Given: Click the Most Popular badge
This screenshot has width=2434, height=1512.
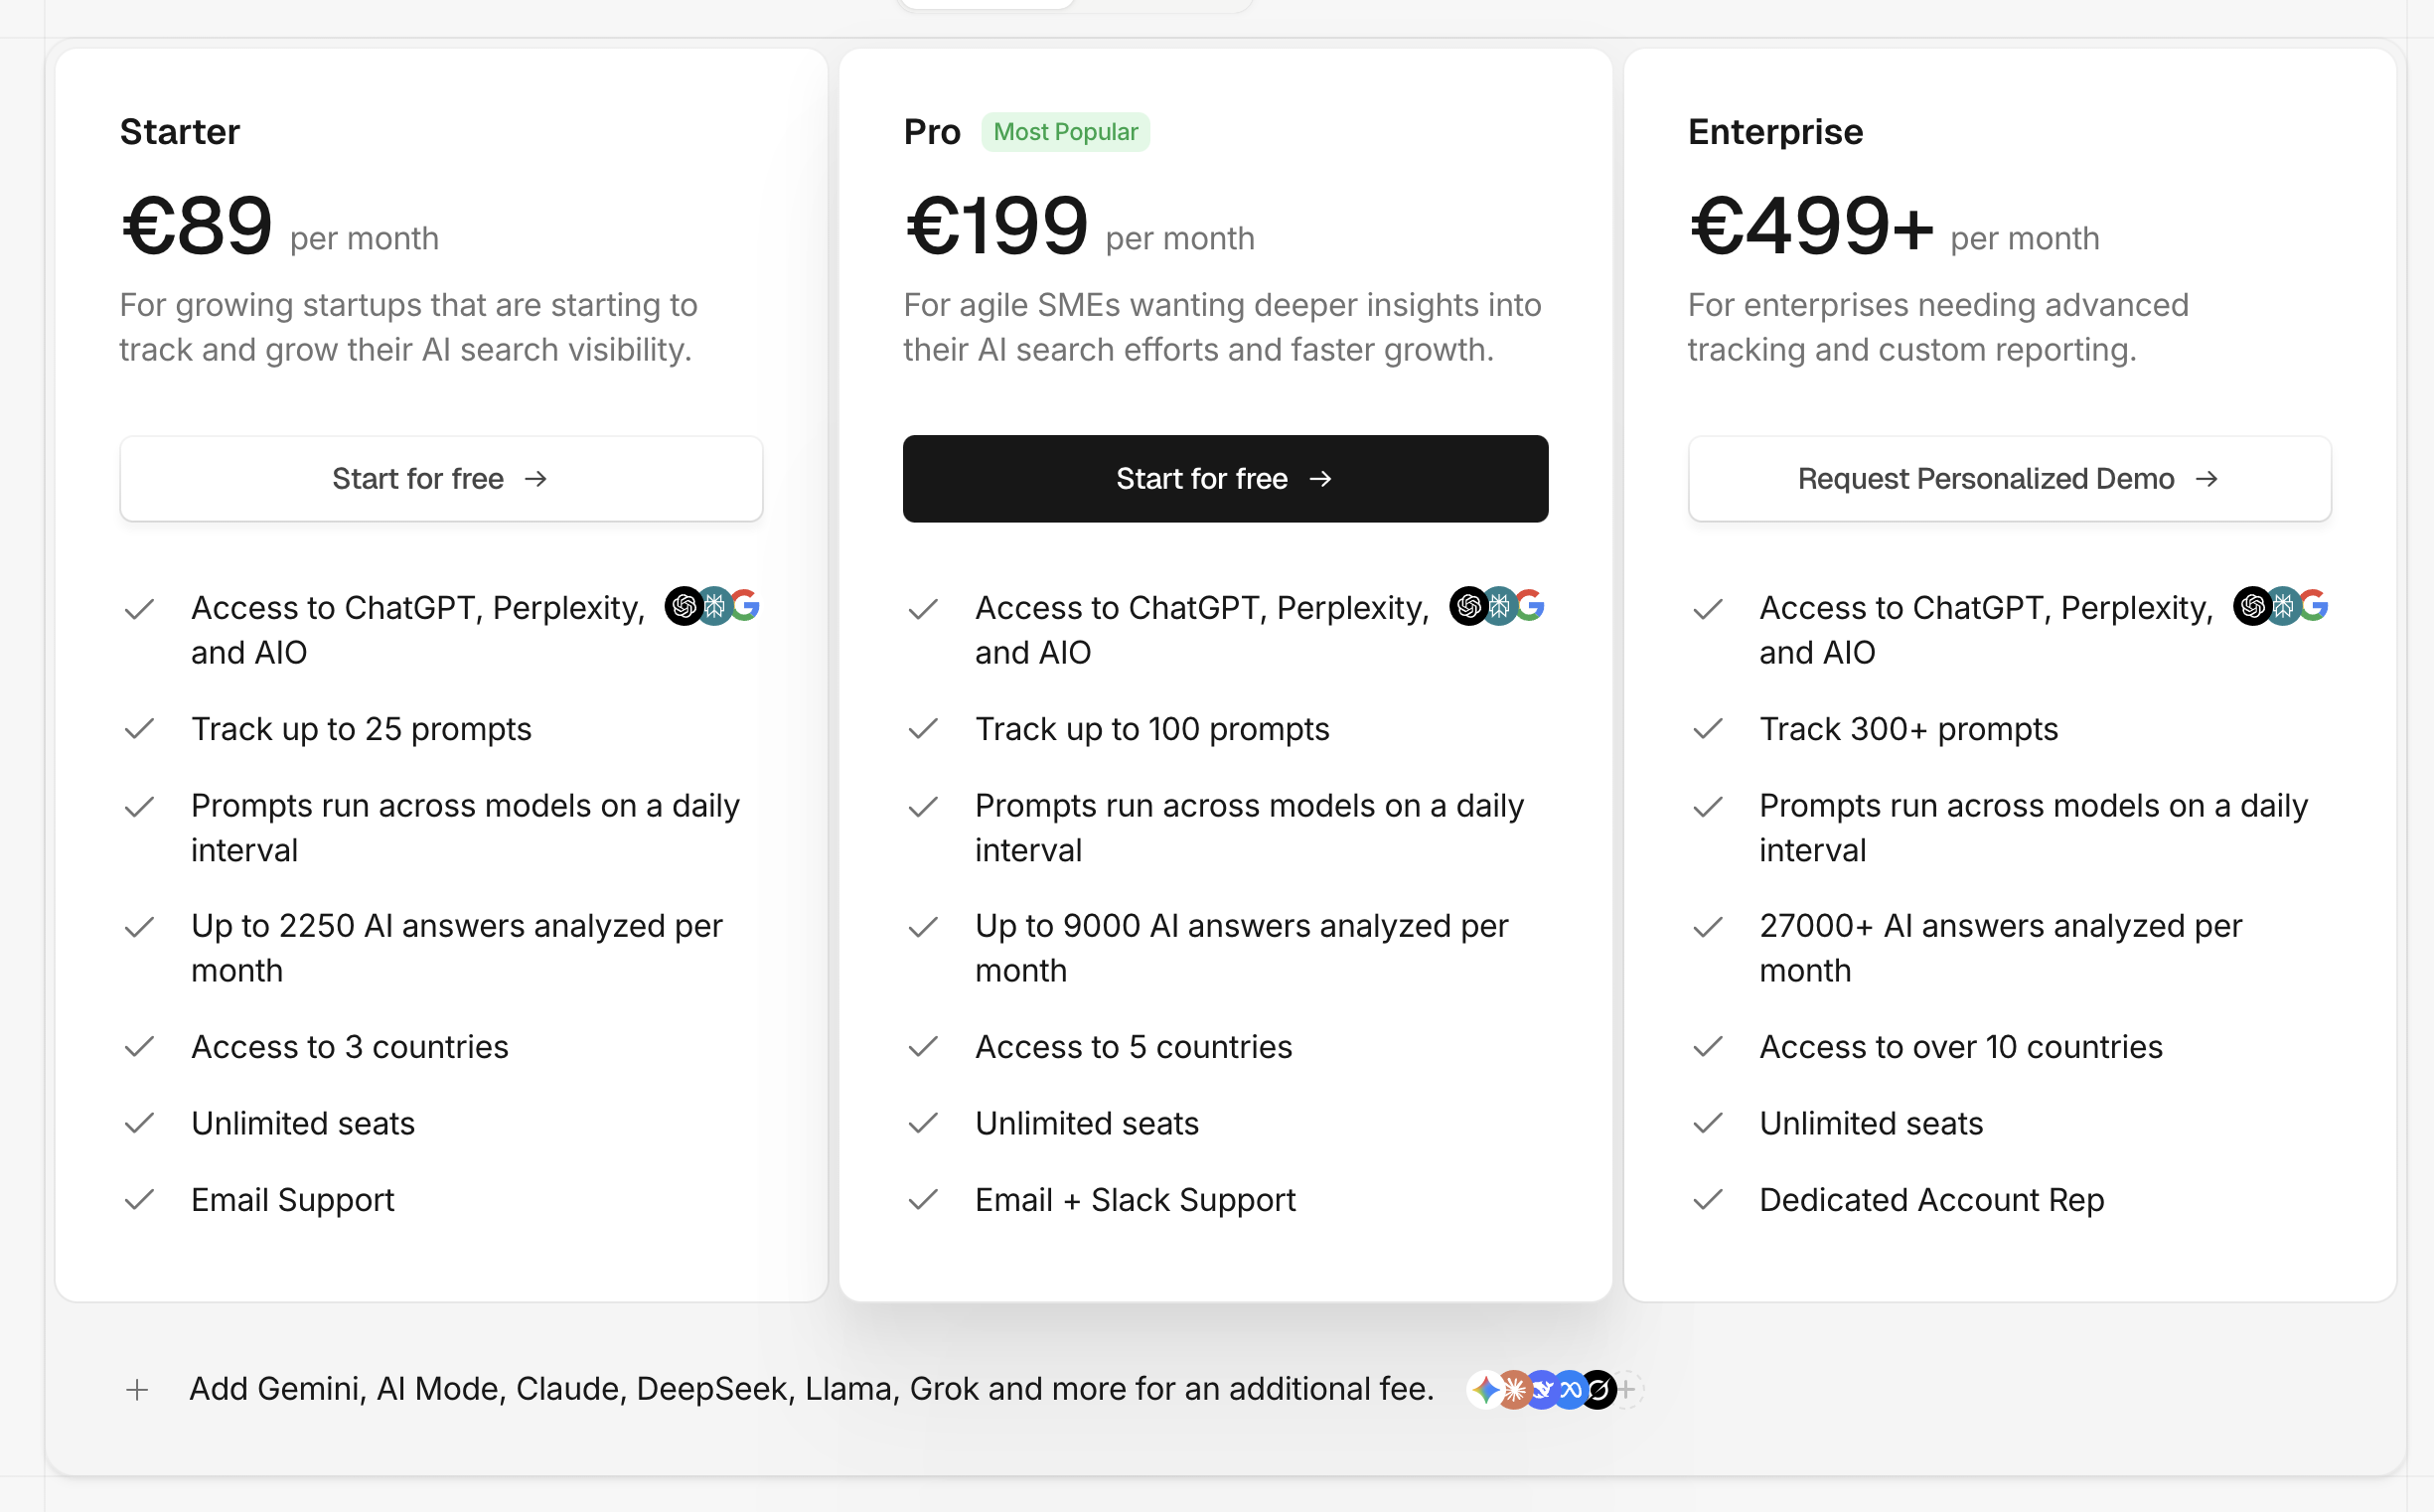Looking at the screenshot, I should (x=1065, y=132).
